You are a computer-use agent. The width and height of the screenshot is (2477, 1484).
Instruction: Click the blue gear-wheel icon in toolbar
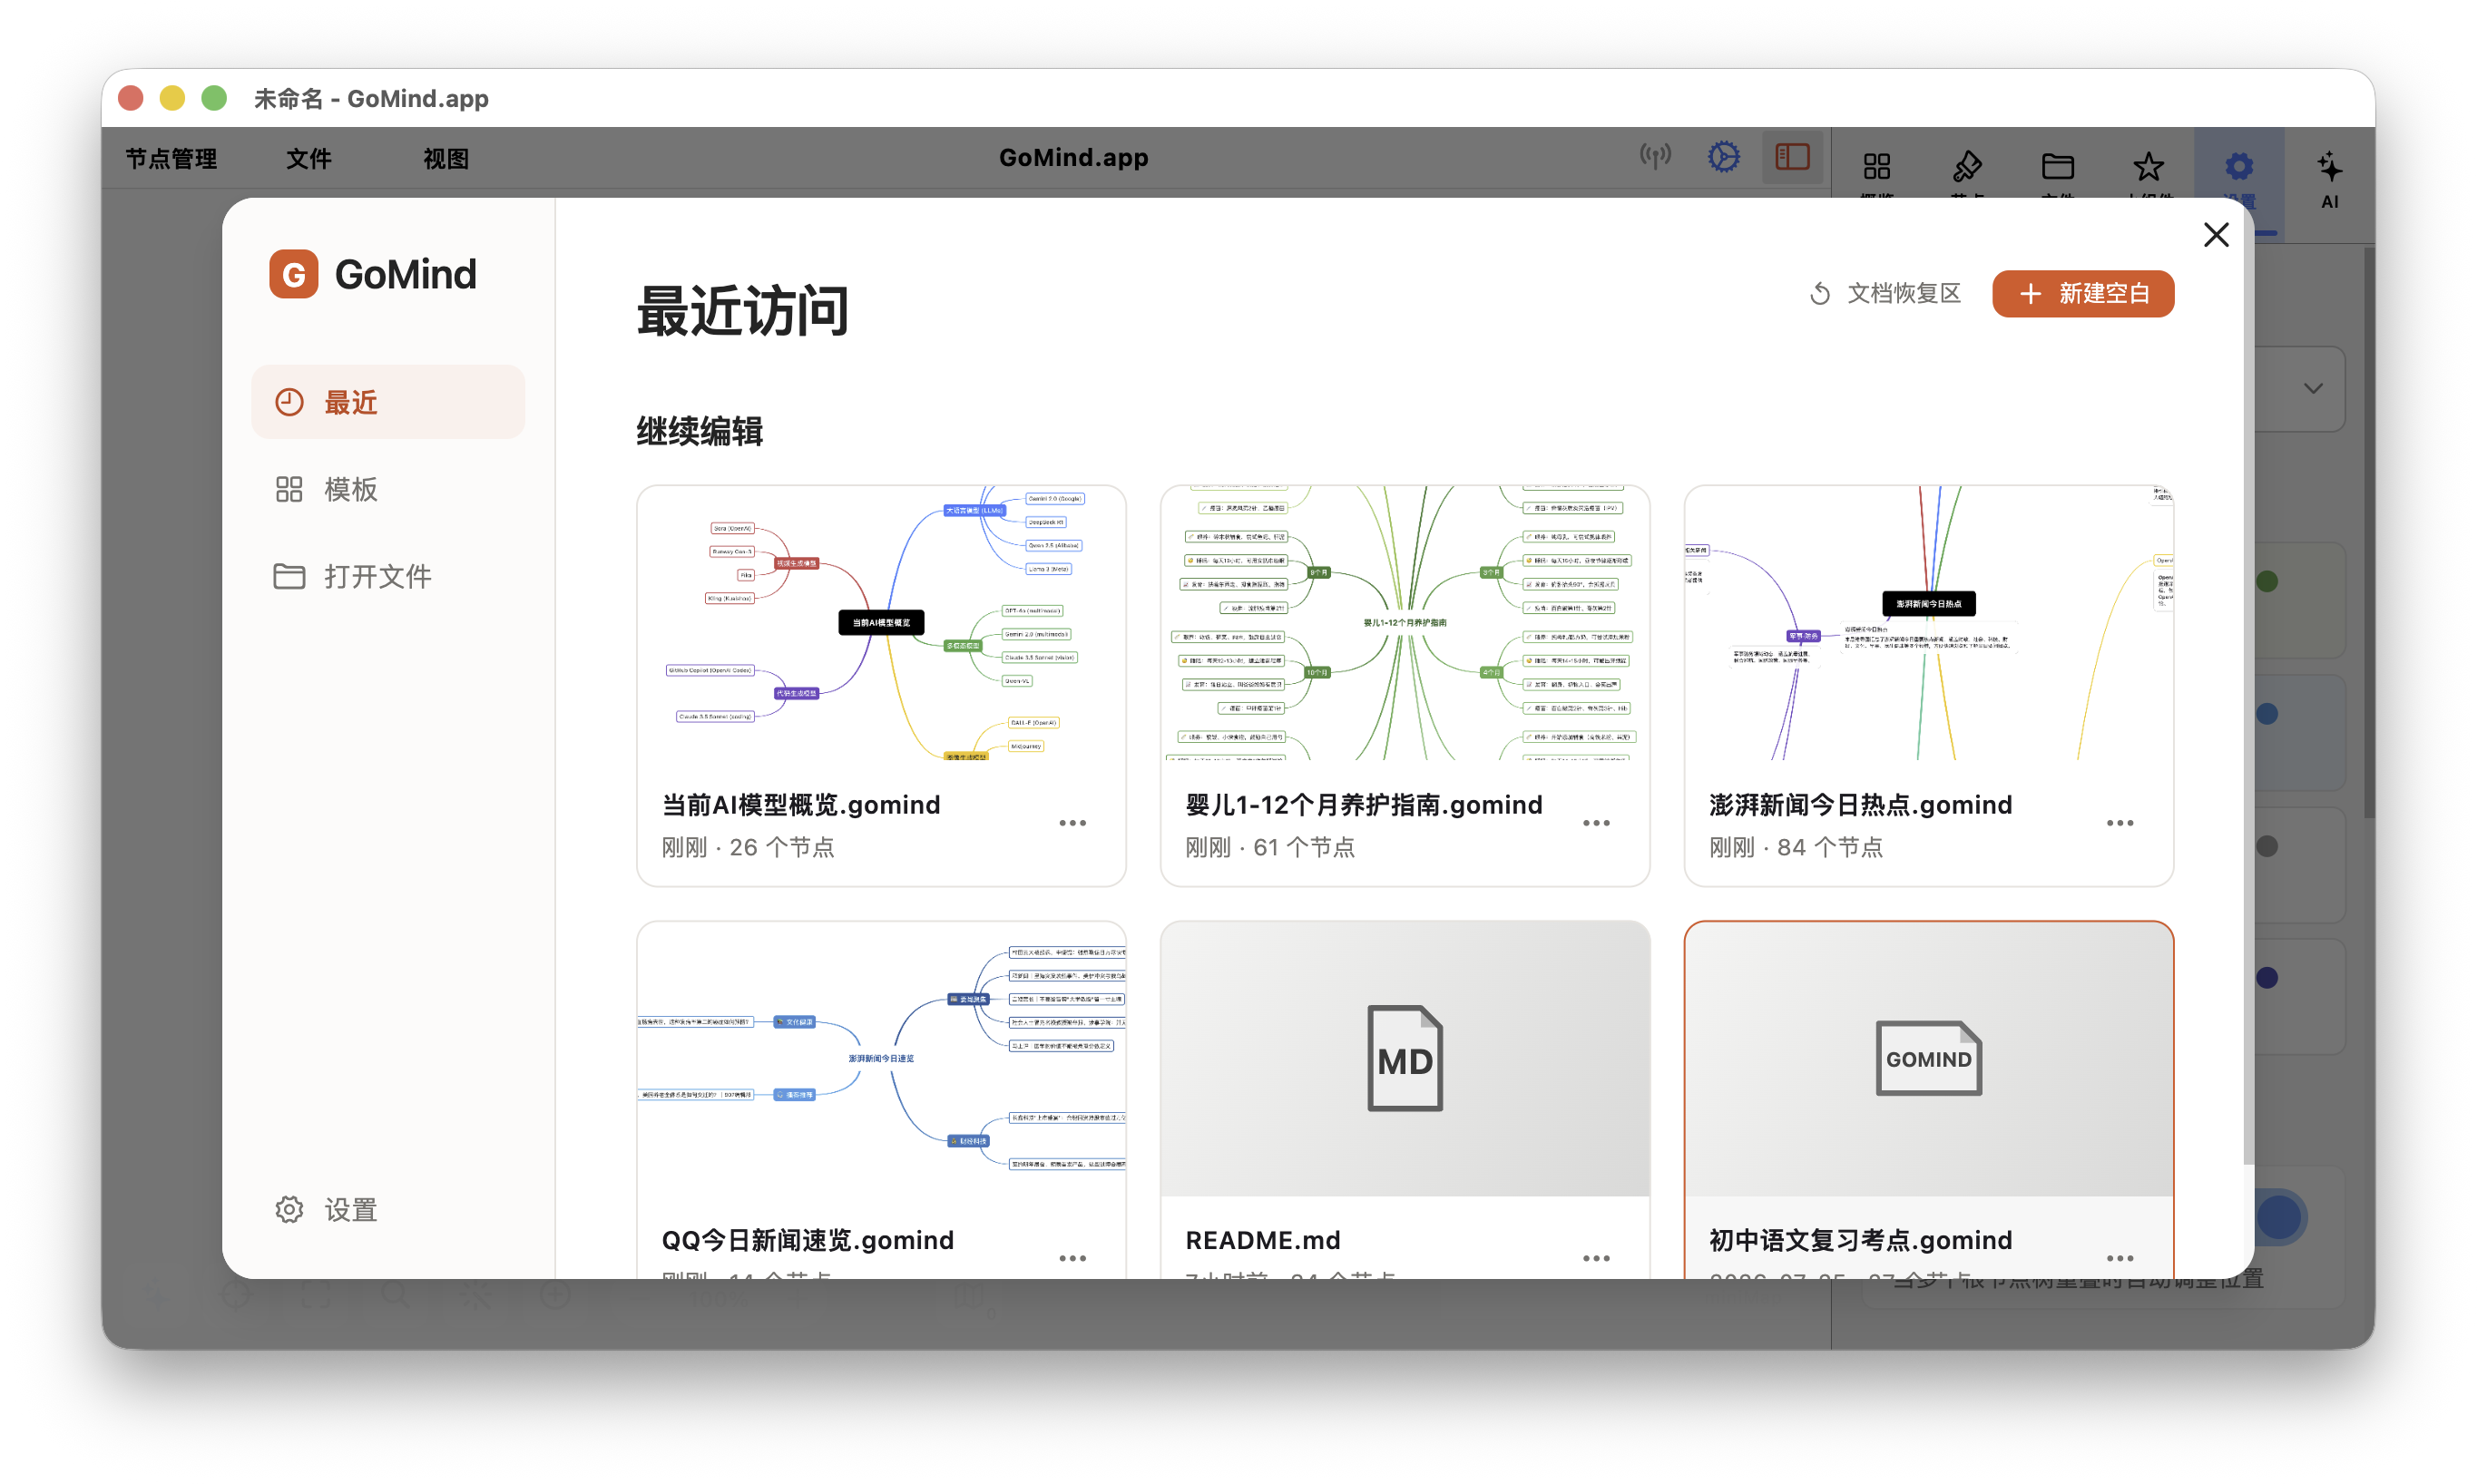[1723, 157]
